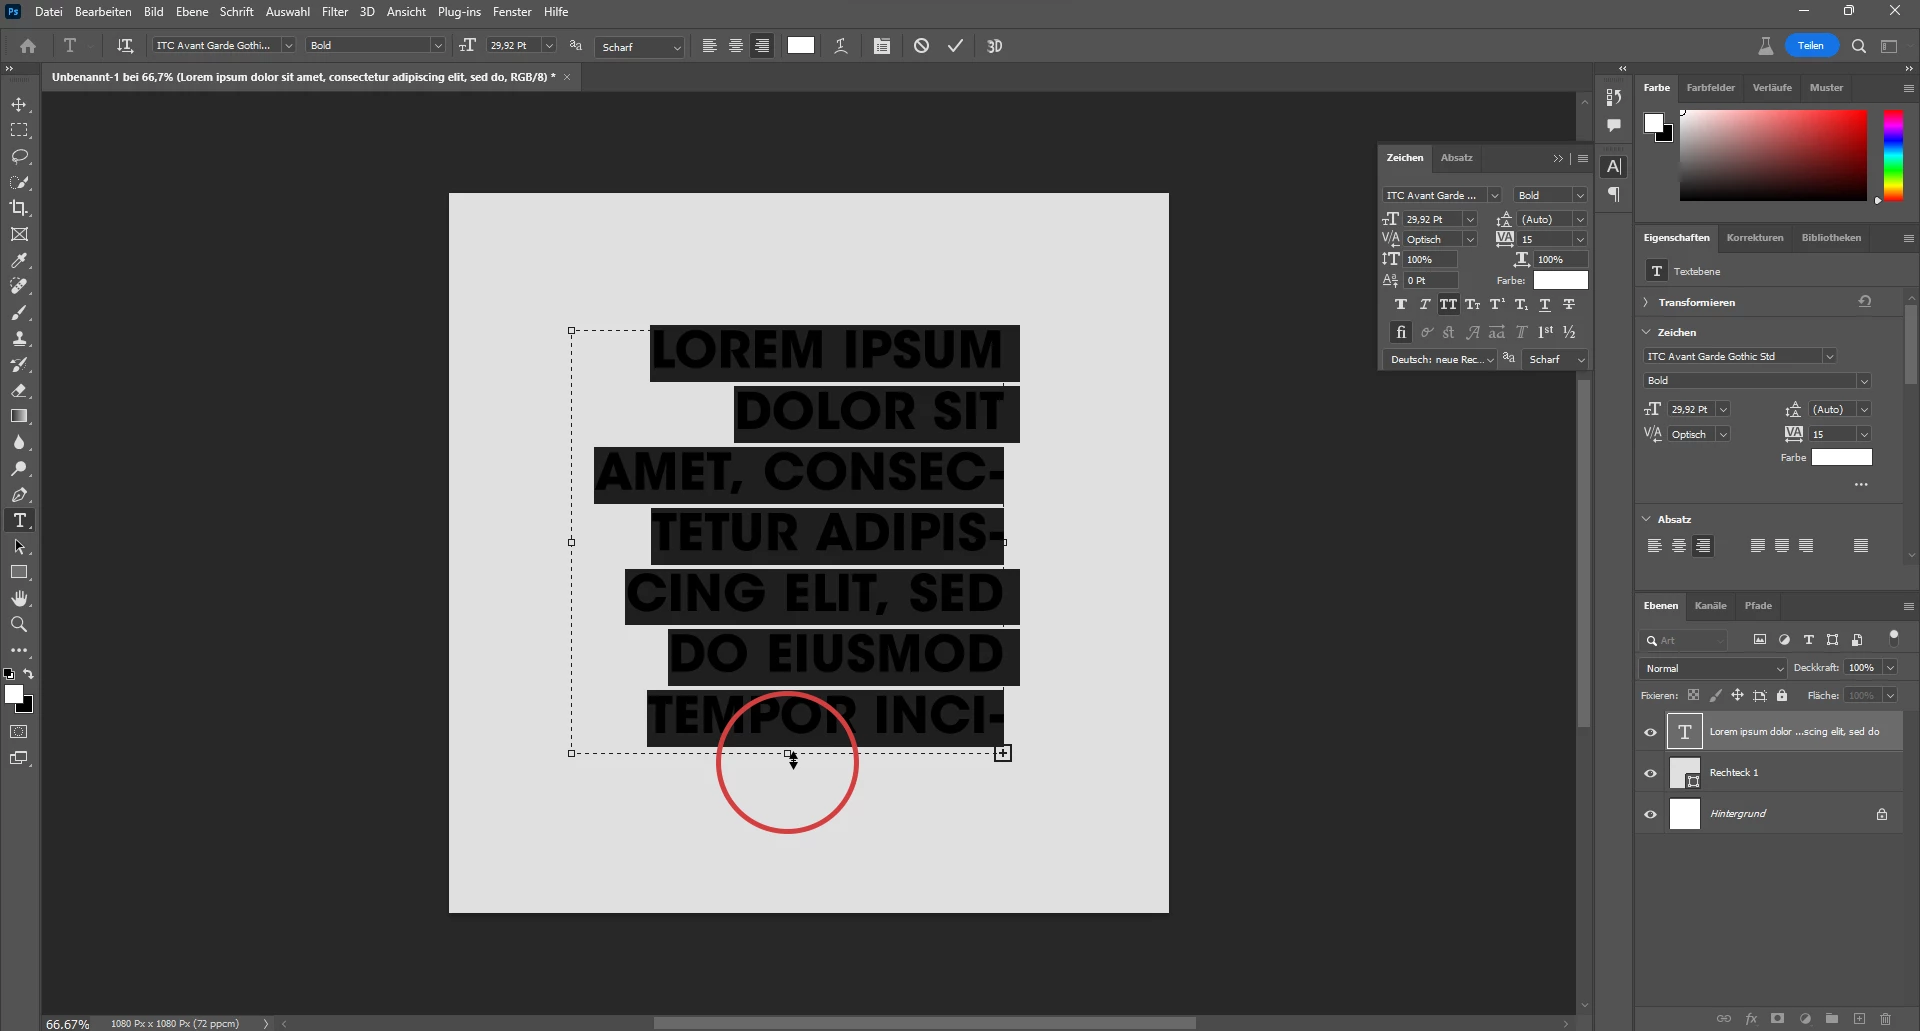This screenshot has height=1031, width=1920.
Task: Click the Teilen share button
Action: coord(1811,46)
